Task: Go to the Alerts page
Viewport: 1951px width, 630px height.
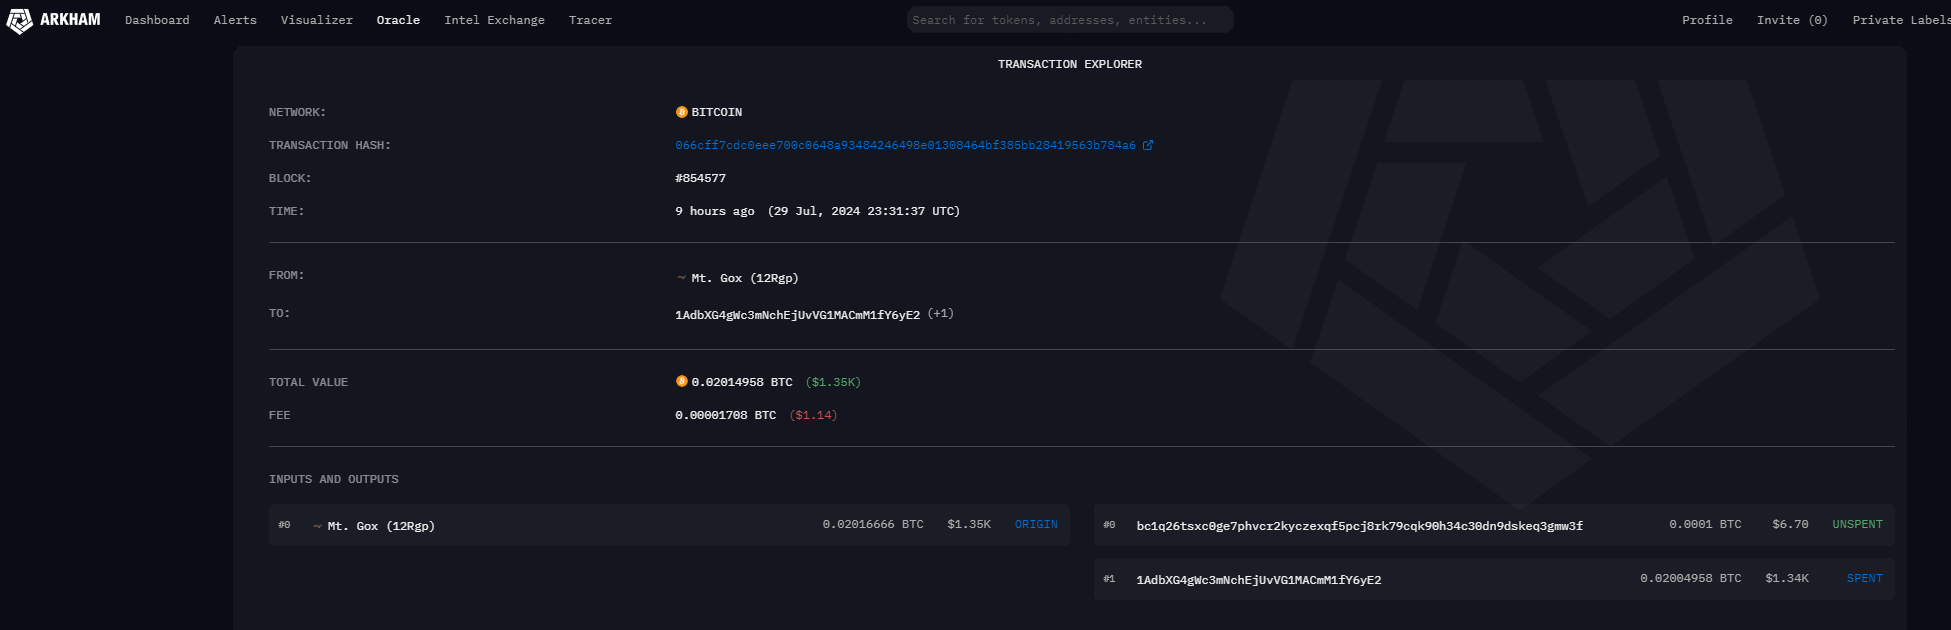Action: click(235, 20)
